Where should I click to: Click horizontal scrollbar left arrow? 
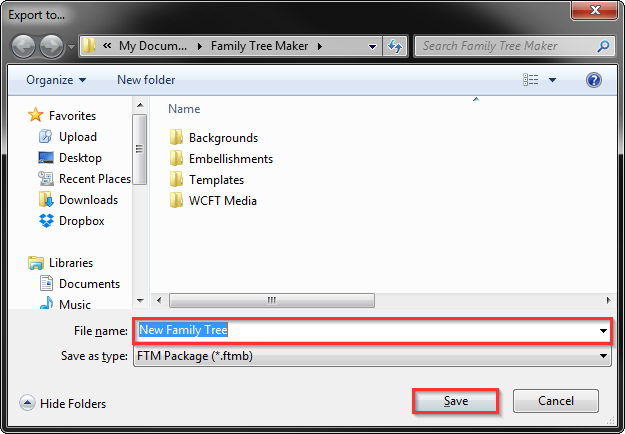click(159, 300)
